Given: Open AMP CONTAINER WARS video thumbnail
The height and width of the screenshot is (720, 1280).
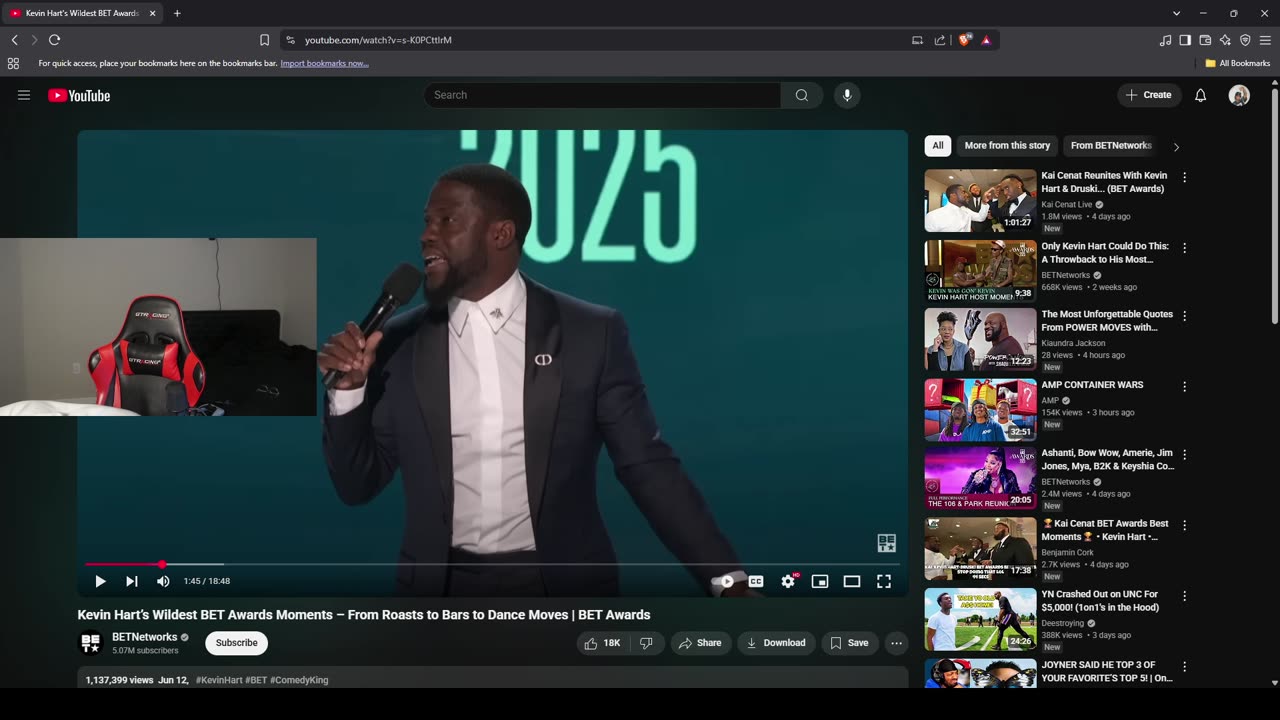Looking at the screenshot, I should (980, 410).
